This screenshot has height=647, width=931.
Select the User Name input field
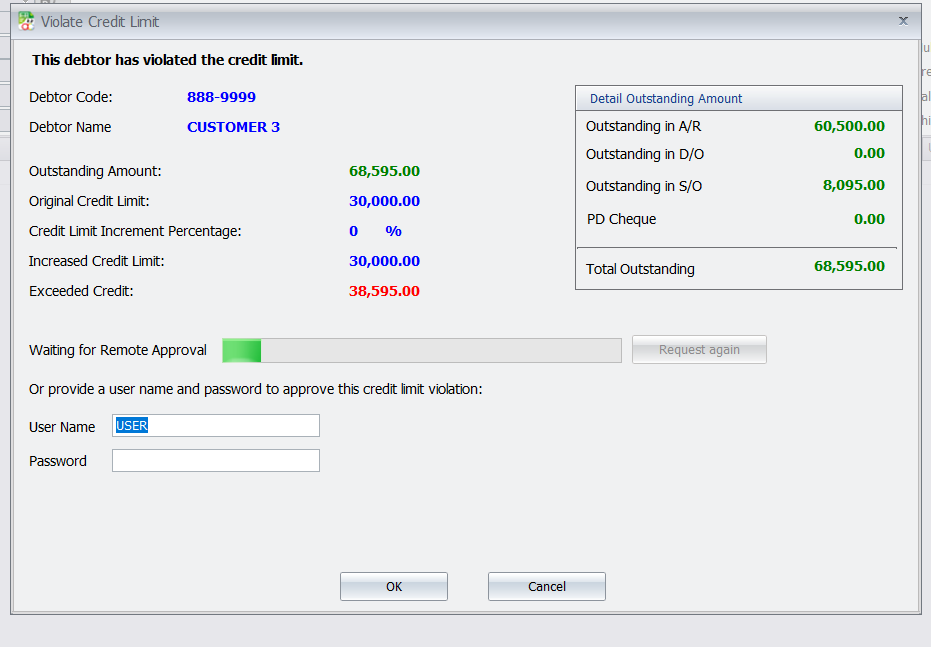215,425
